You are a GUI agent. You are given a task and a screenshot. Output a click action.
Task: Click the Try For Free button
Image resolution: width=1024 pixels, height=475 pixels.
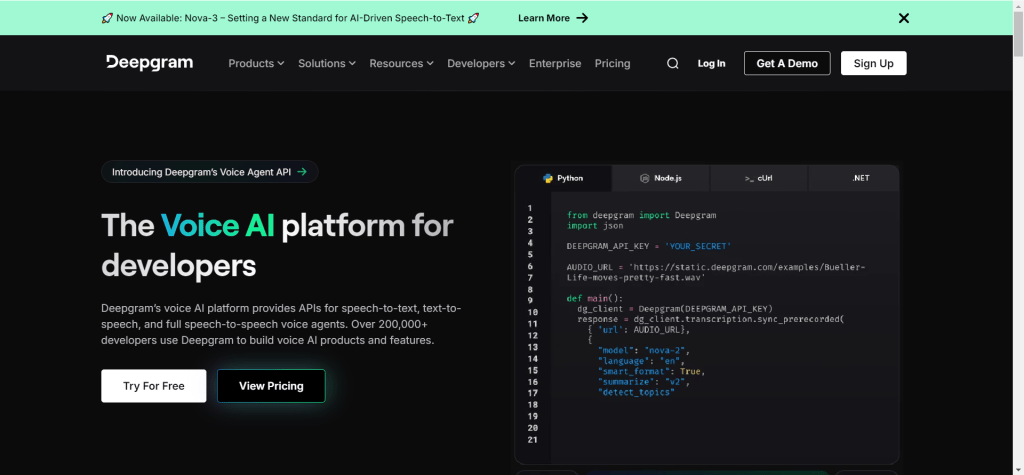pos(153,385)
